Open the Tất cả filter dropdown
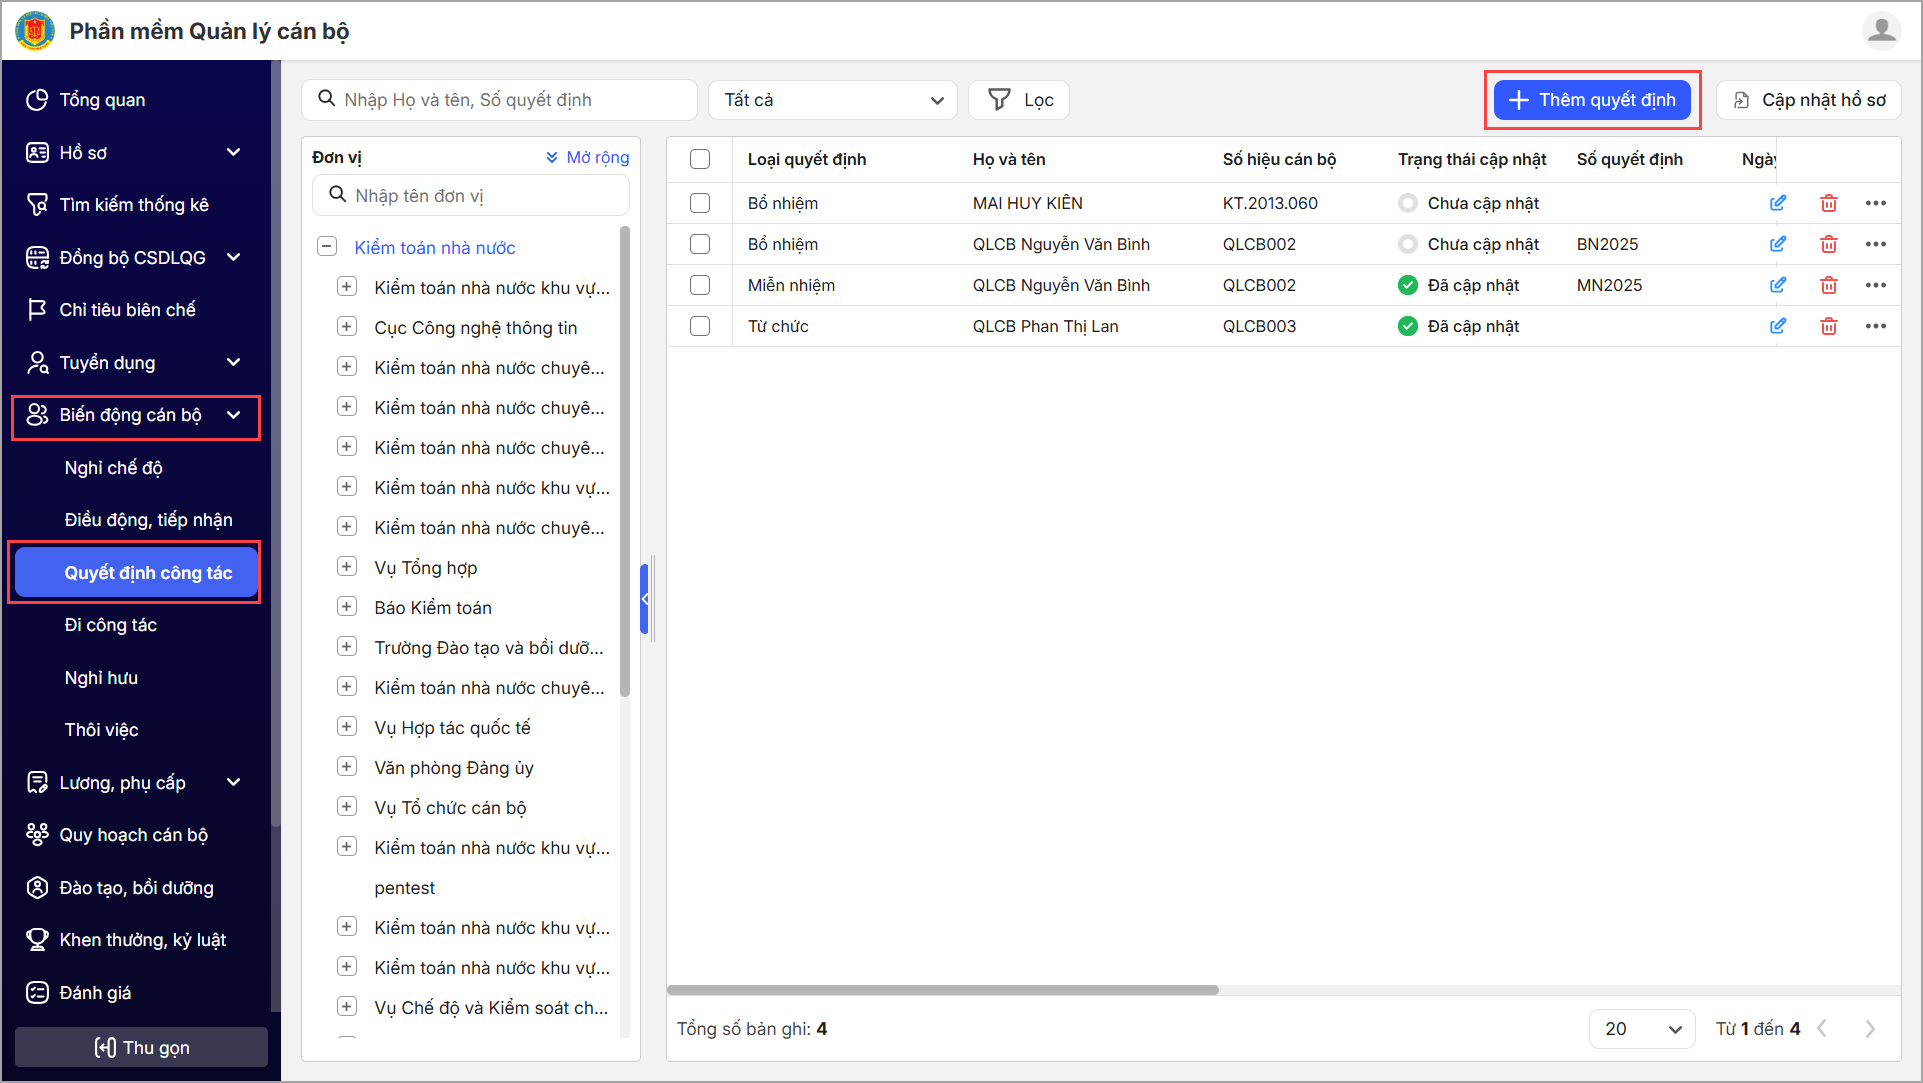 pyautogui.click(x=832, y=100)
